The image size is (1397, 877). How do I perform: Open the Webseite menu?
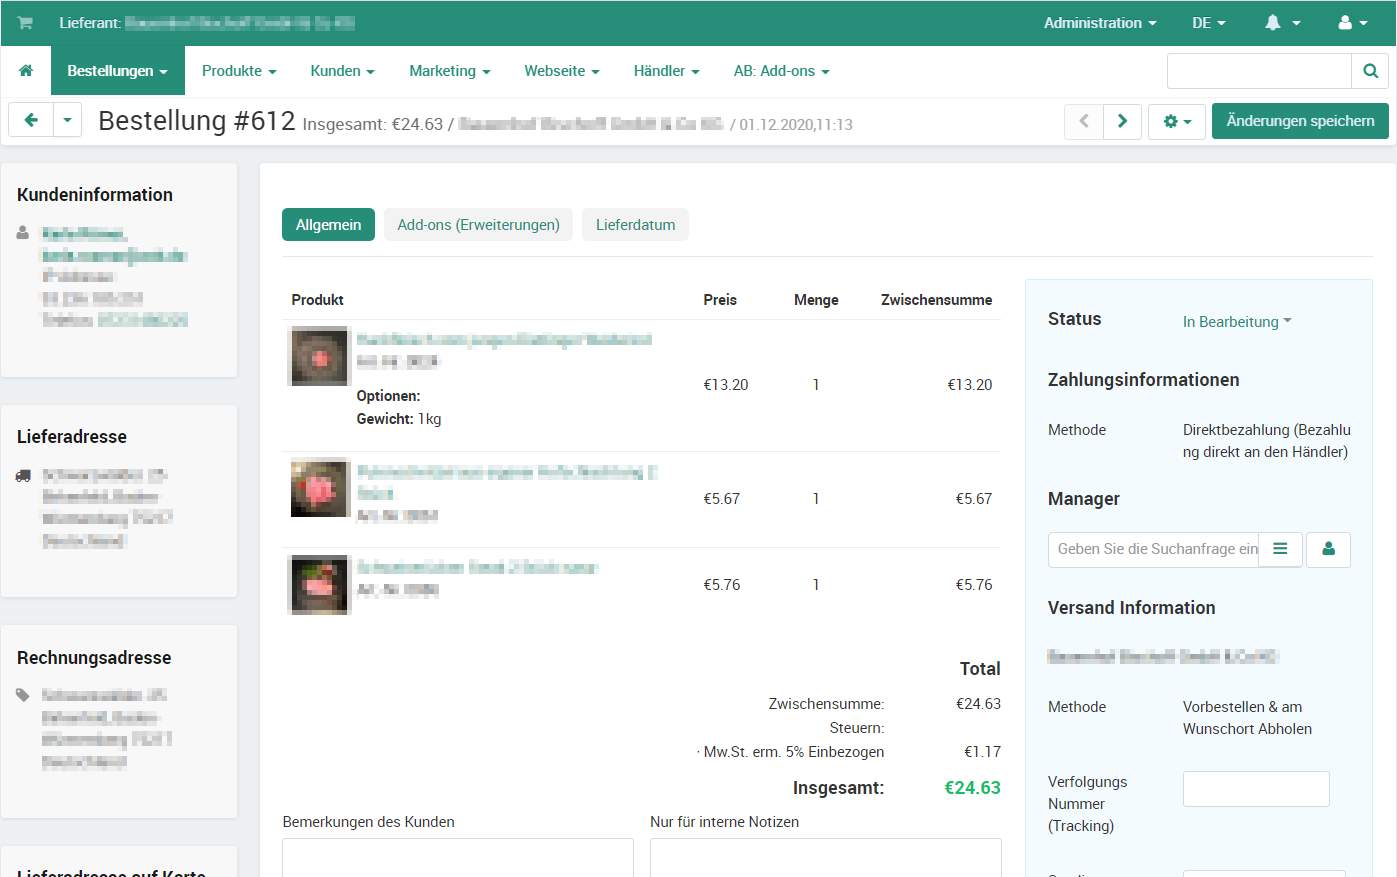point(562,71)
